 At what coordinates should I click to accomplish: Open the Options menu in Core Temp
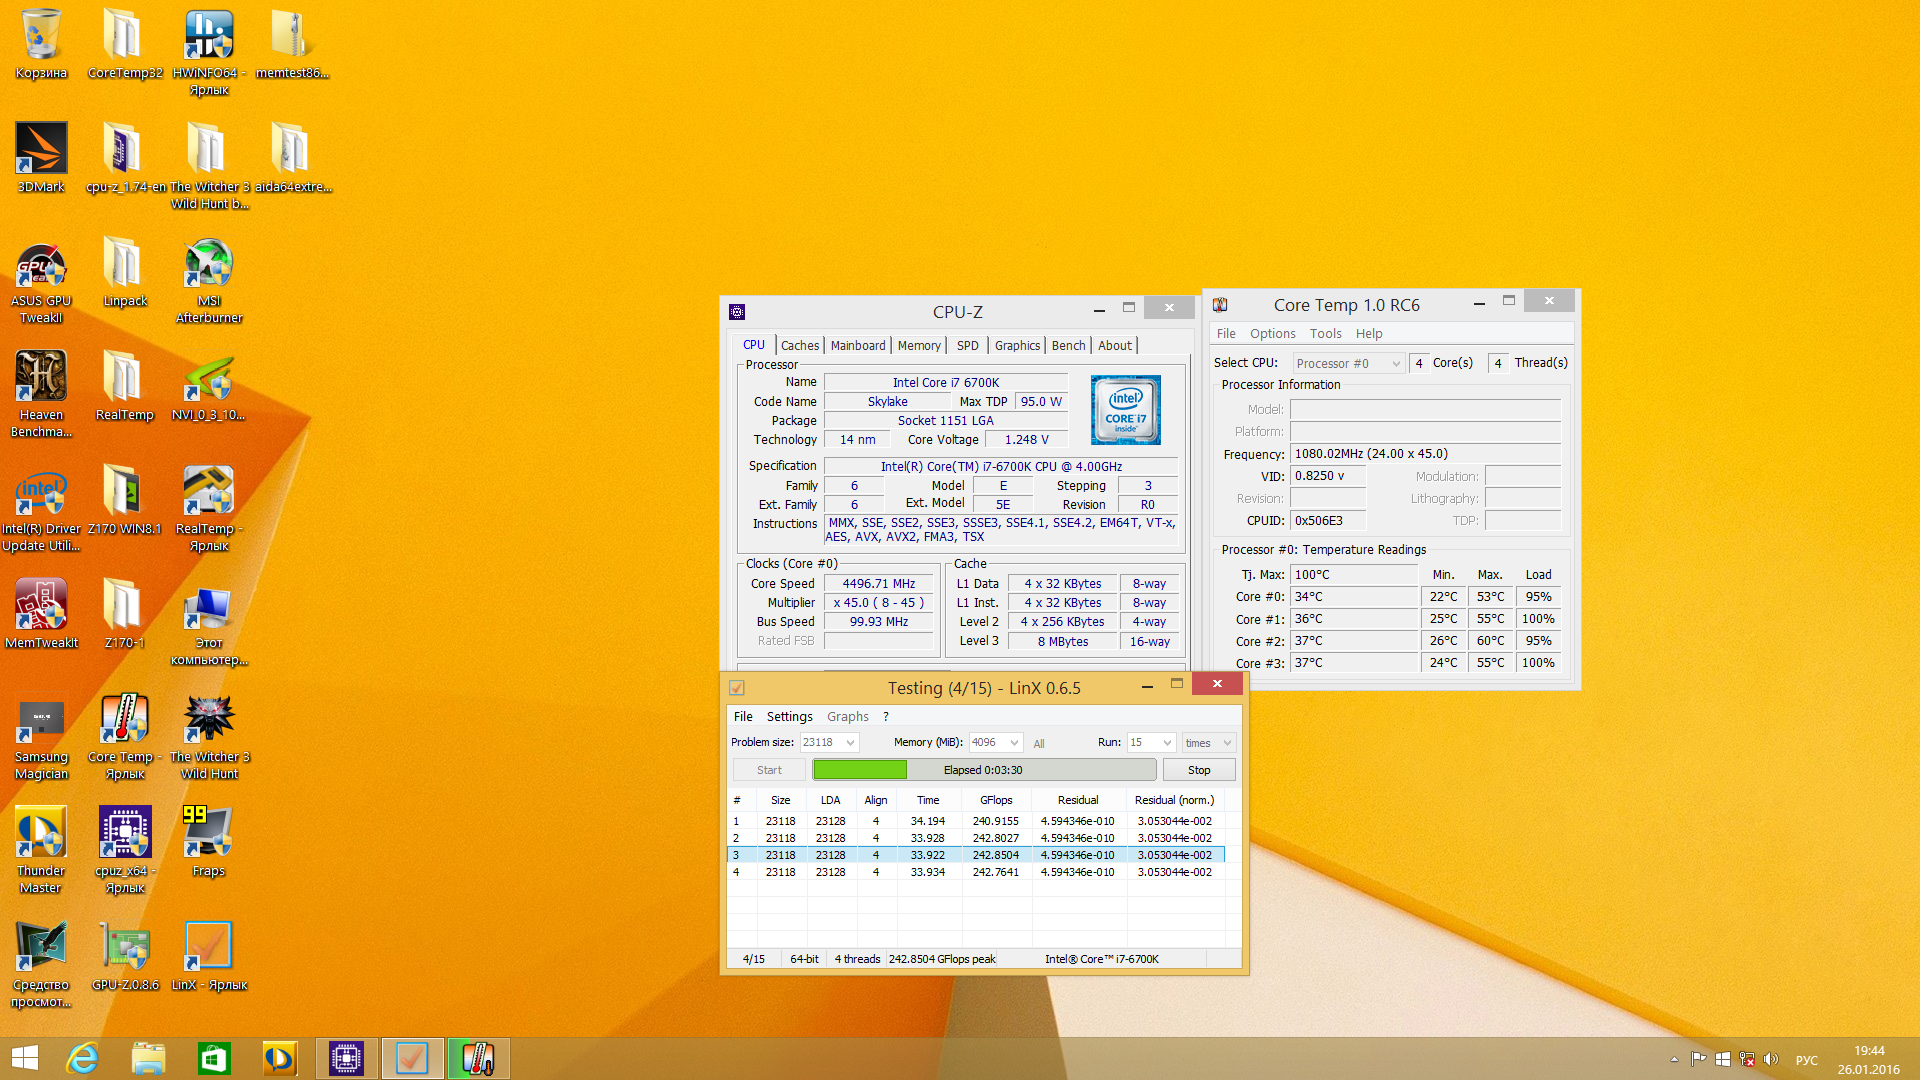pyautogui.click(x=1272, y=334)
